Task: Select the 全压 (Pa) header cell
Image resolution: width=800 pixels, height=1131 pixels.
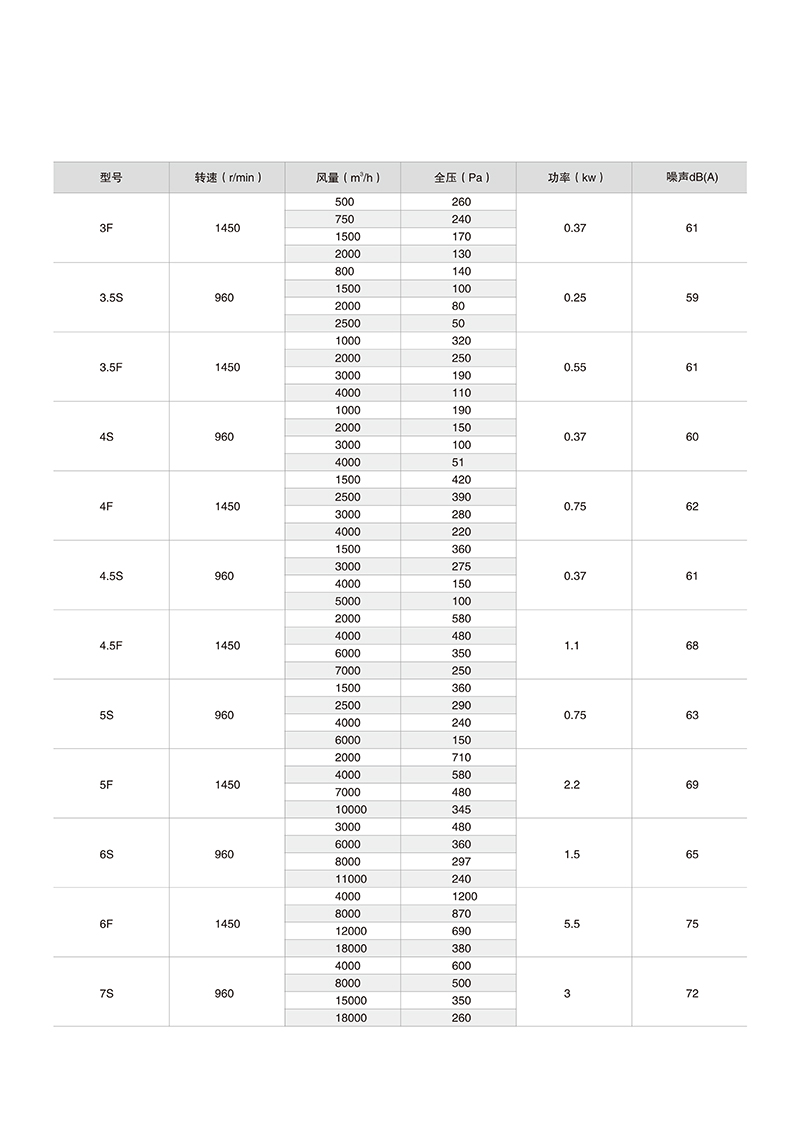Action: pyautogui.click(x=460, y=177)
